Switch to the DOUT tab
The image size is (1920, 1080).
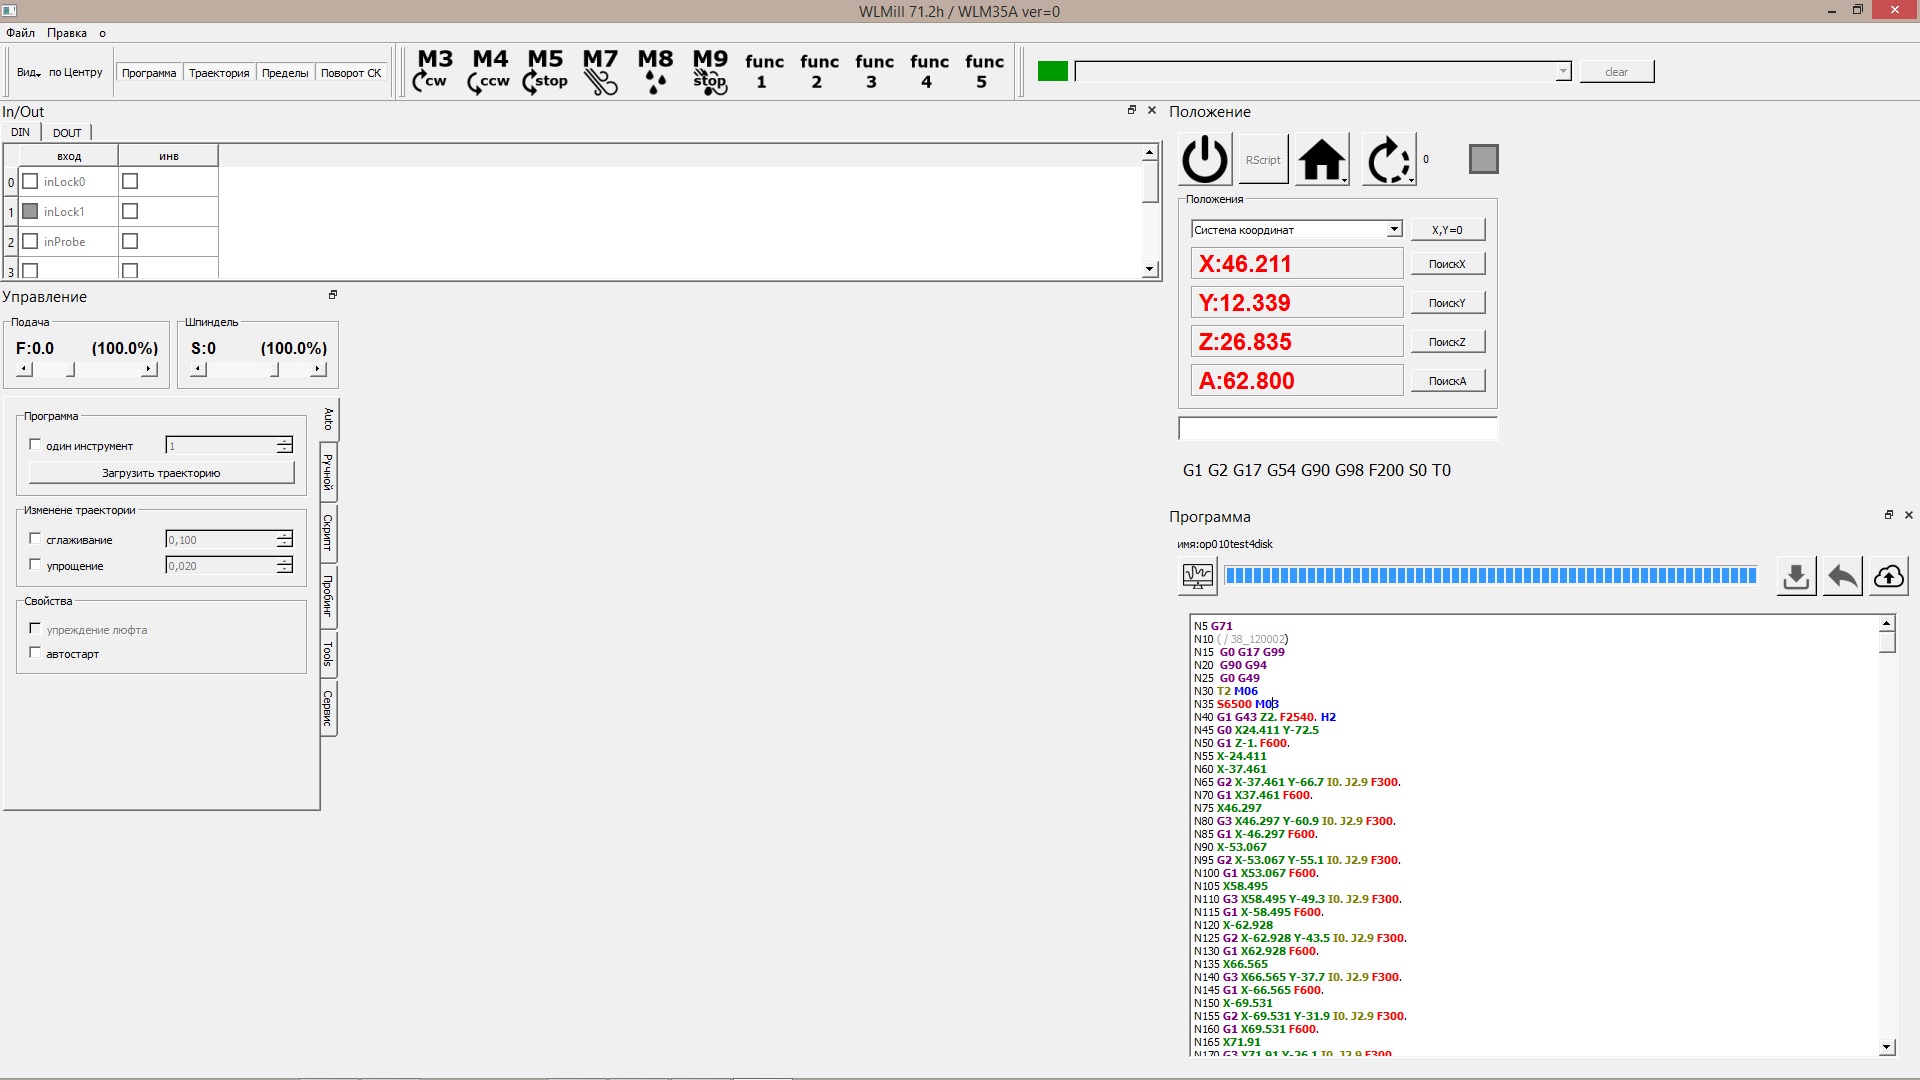pos(67,132)
